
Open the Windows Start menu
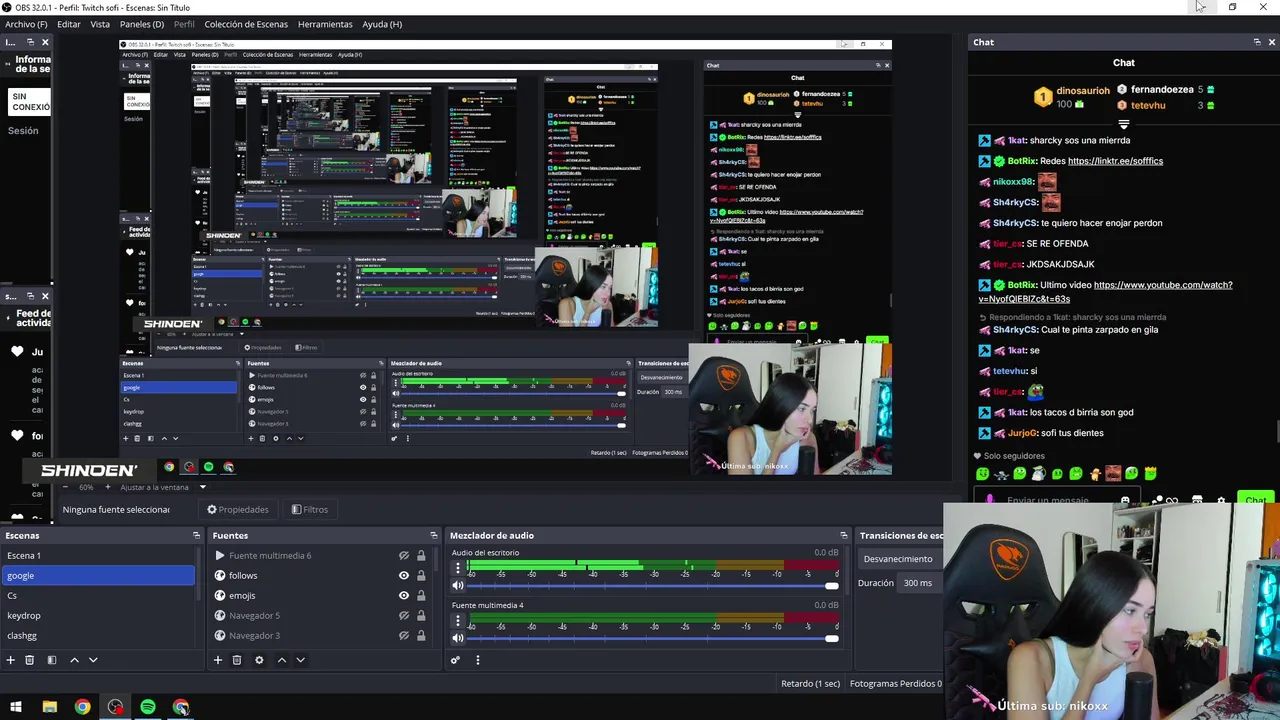(16, 707)
